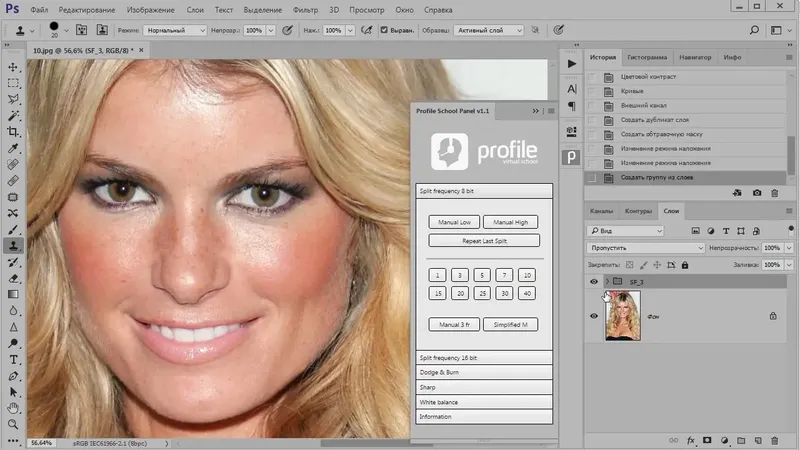Open the Заливка fill slider arrow
The height and width of the screenshot is (450, 800).
(x=789, y=265)
